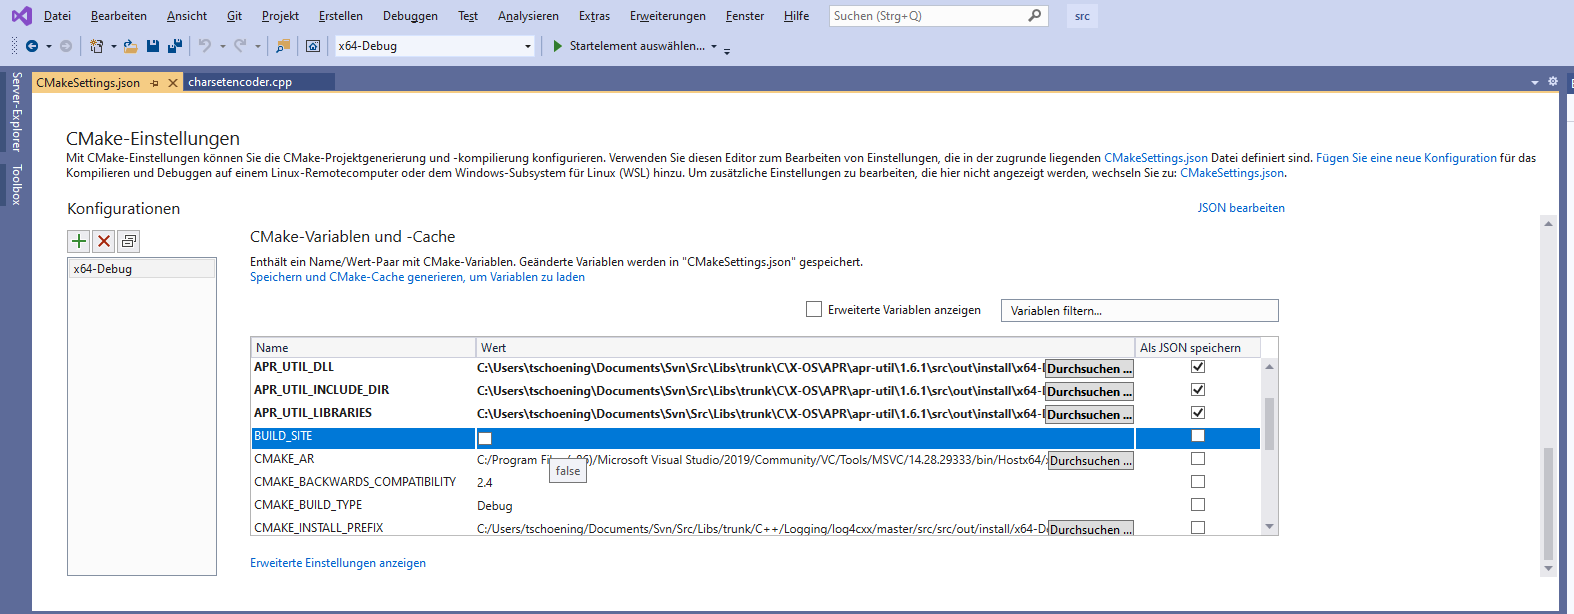1574x614 pixels.
Task: Select x64-Debug in the Konfigurationen list
Action: (x=142, y=268)
